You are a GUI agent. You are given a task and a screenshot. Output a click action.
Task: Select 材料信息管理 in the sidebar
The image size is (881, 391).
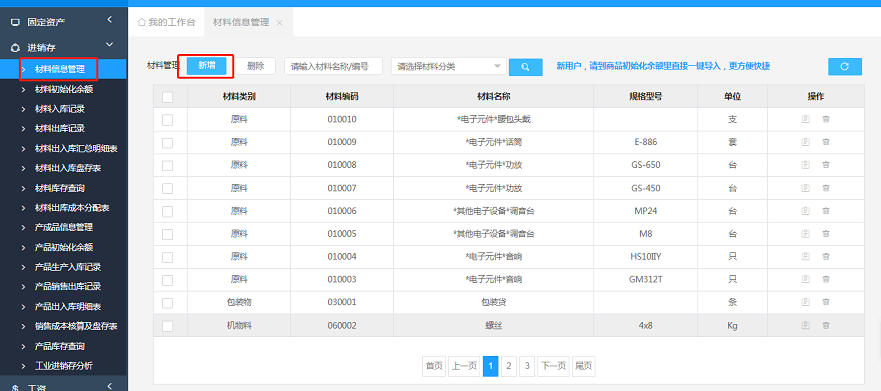point(63,69)
